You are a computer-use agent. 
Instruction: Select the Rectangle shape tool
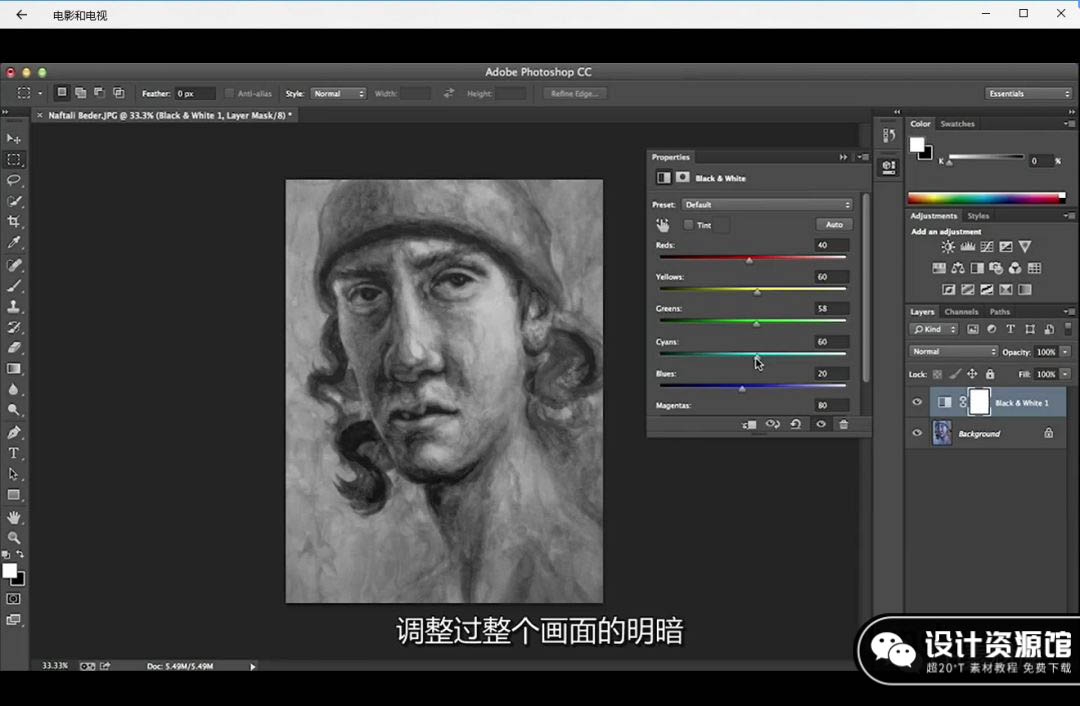tap(14, 495)
